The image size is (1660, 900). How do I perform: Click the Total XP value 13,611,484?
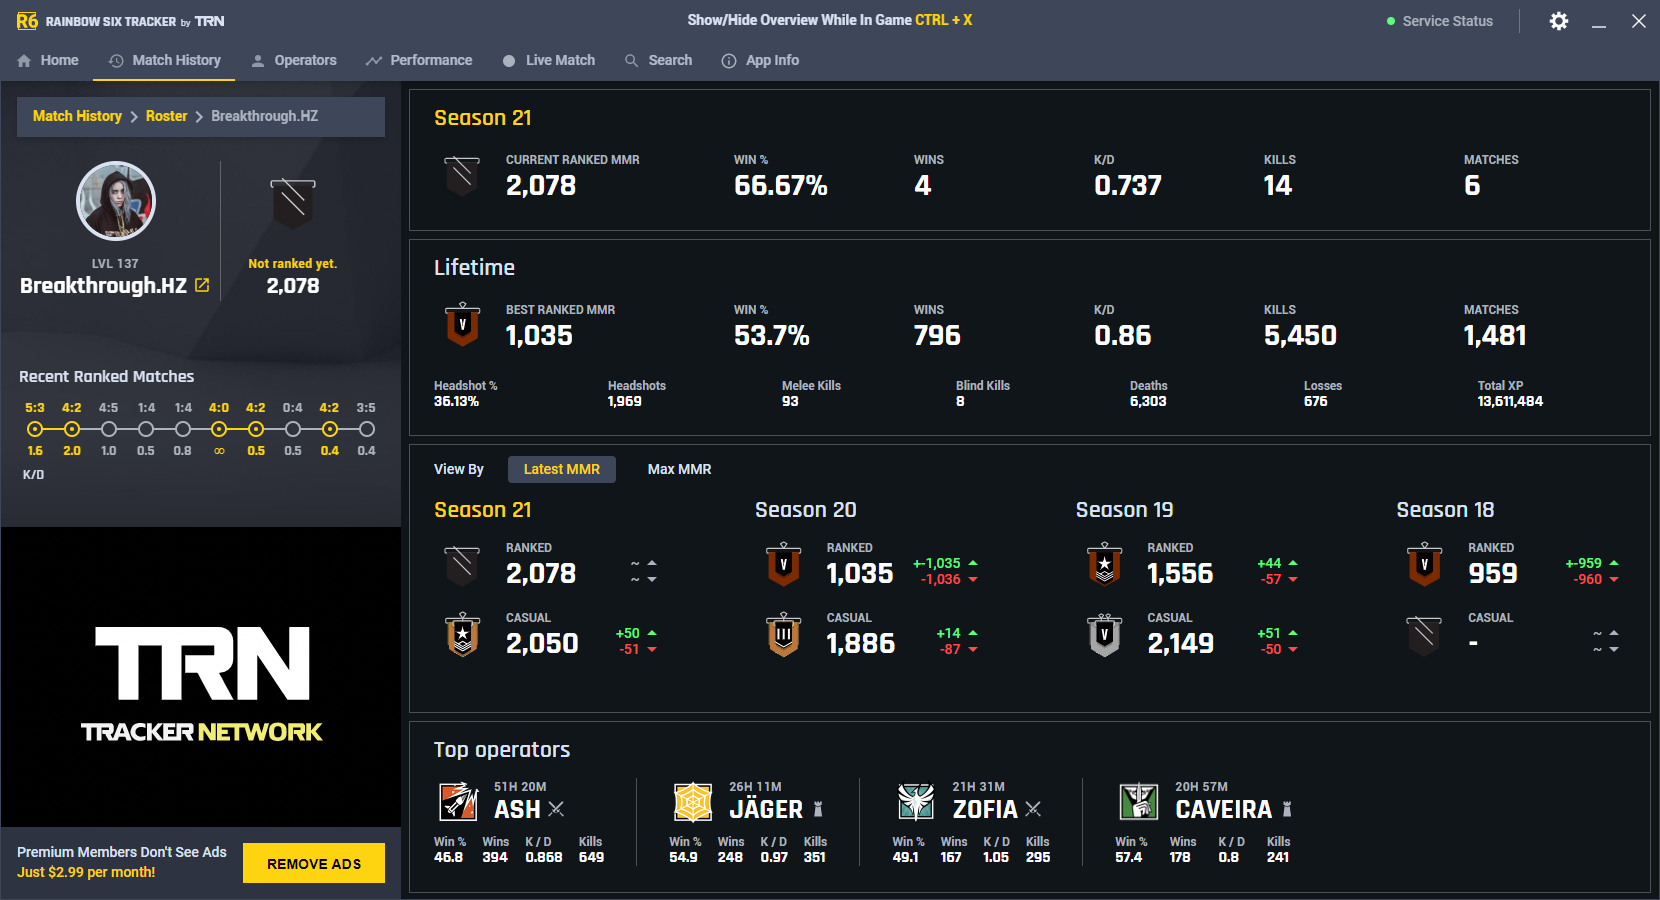click(x=1510, y=401)
